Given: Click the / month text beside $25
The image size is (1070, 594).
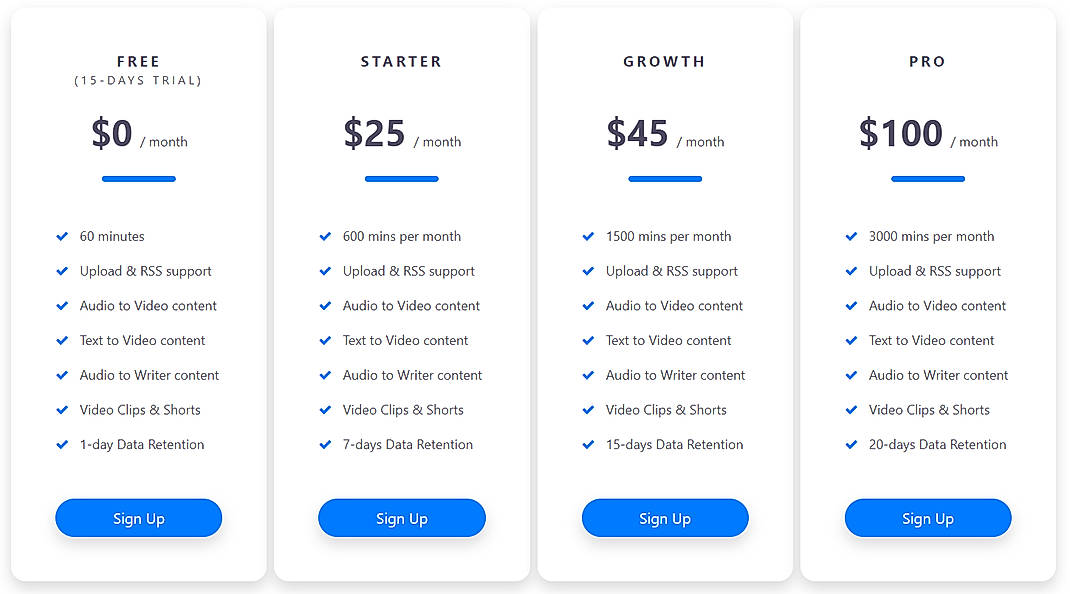Looking at the screenshot, I should tap(440, 142).
